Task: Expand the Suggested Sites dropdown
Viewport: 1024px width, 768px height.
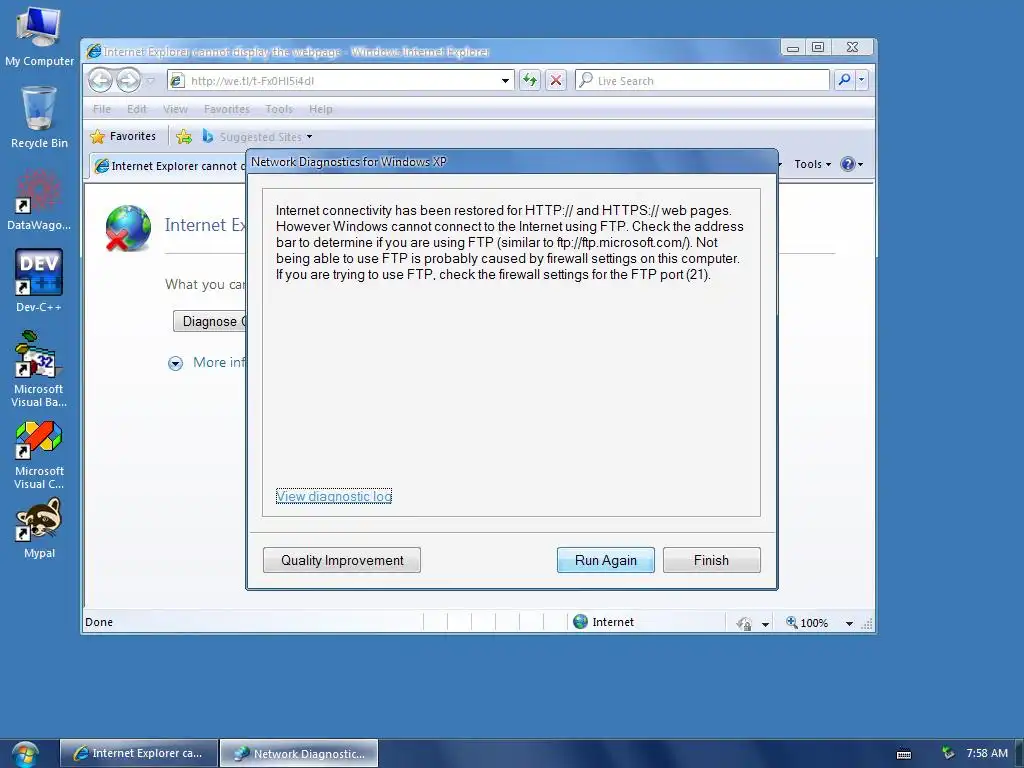Action: (x=310, y=137)
